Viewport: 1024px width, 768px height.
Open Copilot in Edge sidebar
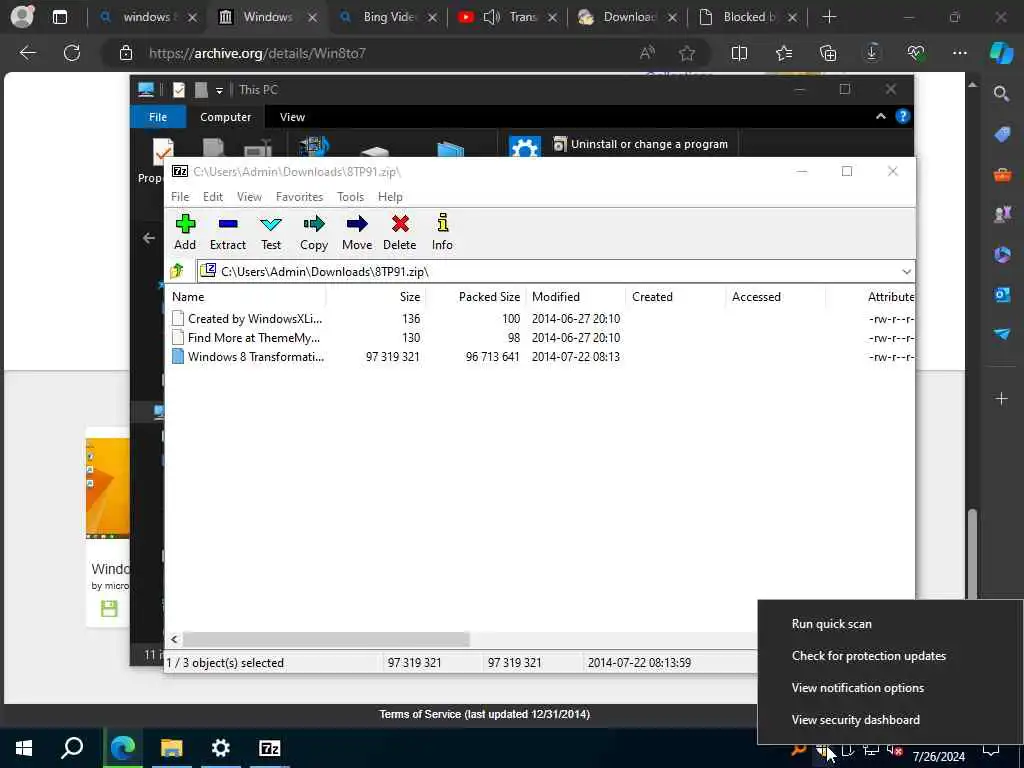click(x=1001, y=53)
